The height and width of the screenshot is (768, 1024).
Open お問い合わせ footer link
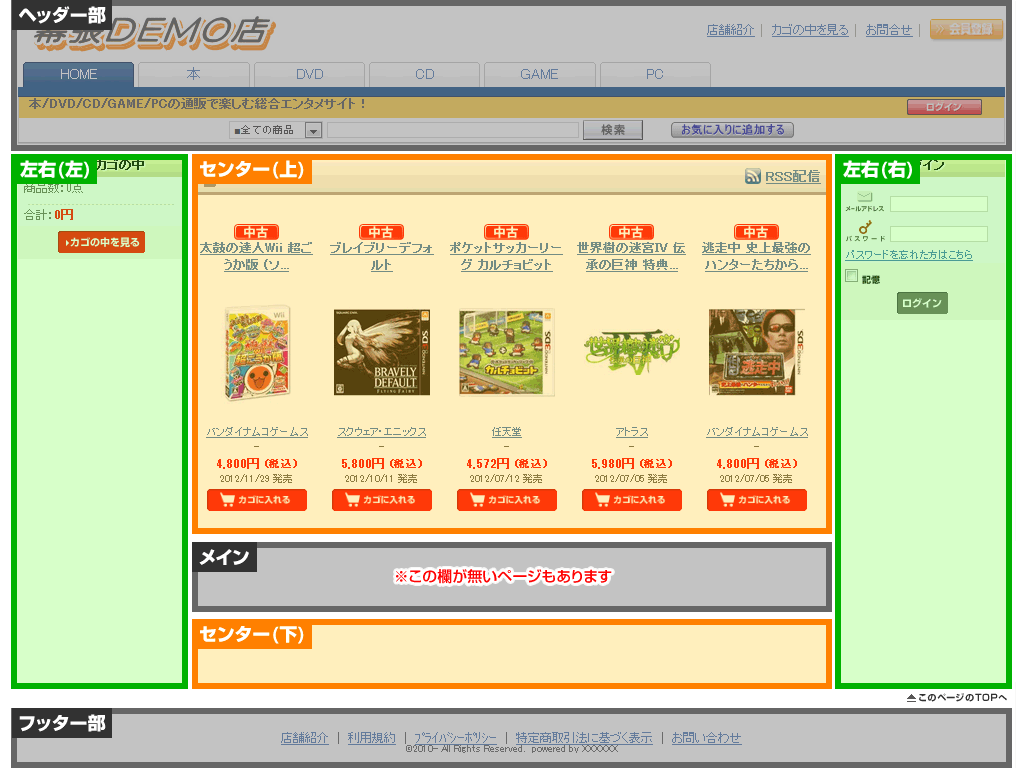pos(706,738)
